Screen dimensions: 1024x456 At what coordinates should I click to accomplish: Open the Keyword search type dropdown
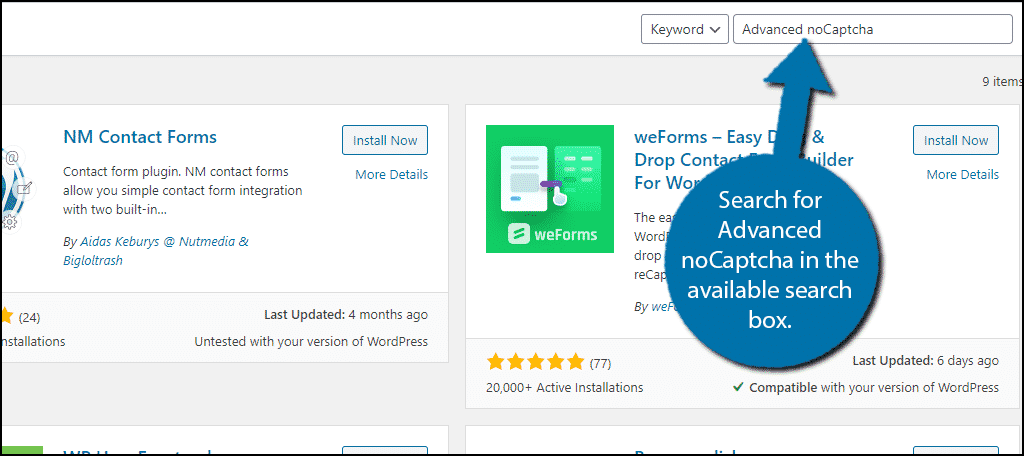(684, 29)
